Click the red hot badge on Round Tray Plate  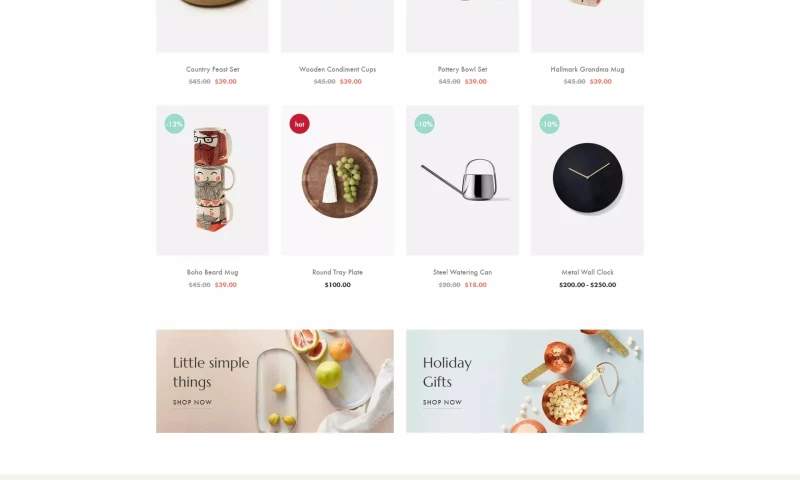299,124
